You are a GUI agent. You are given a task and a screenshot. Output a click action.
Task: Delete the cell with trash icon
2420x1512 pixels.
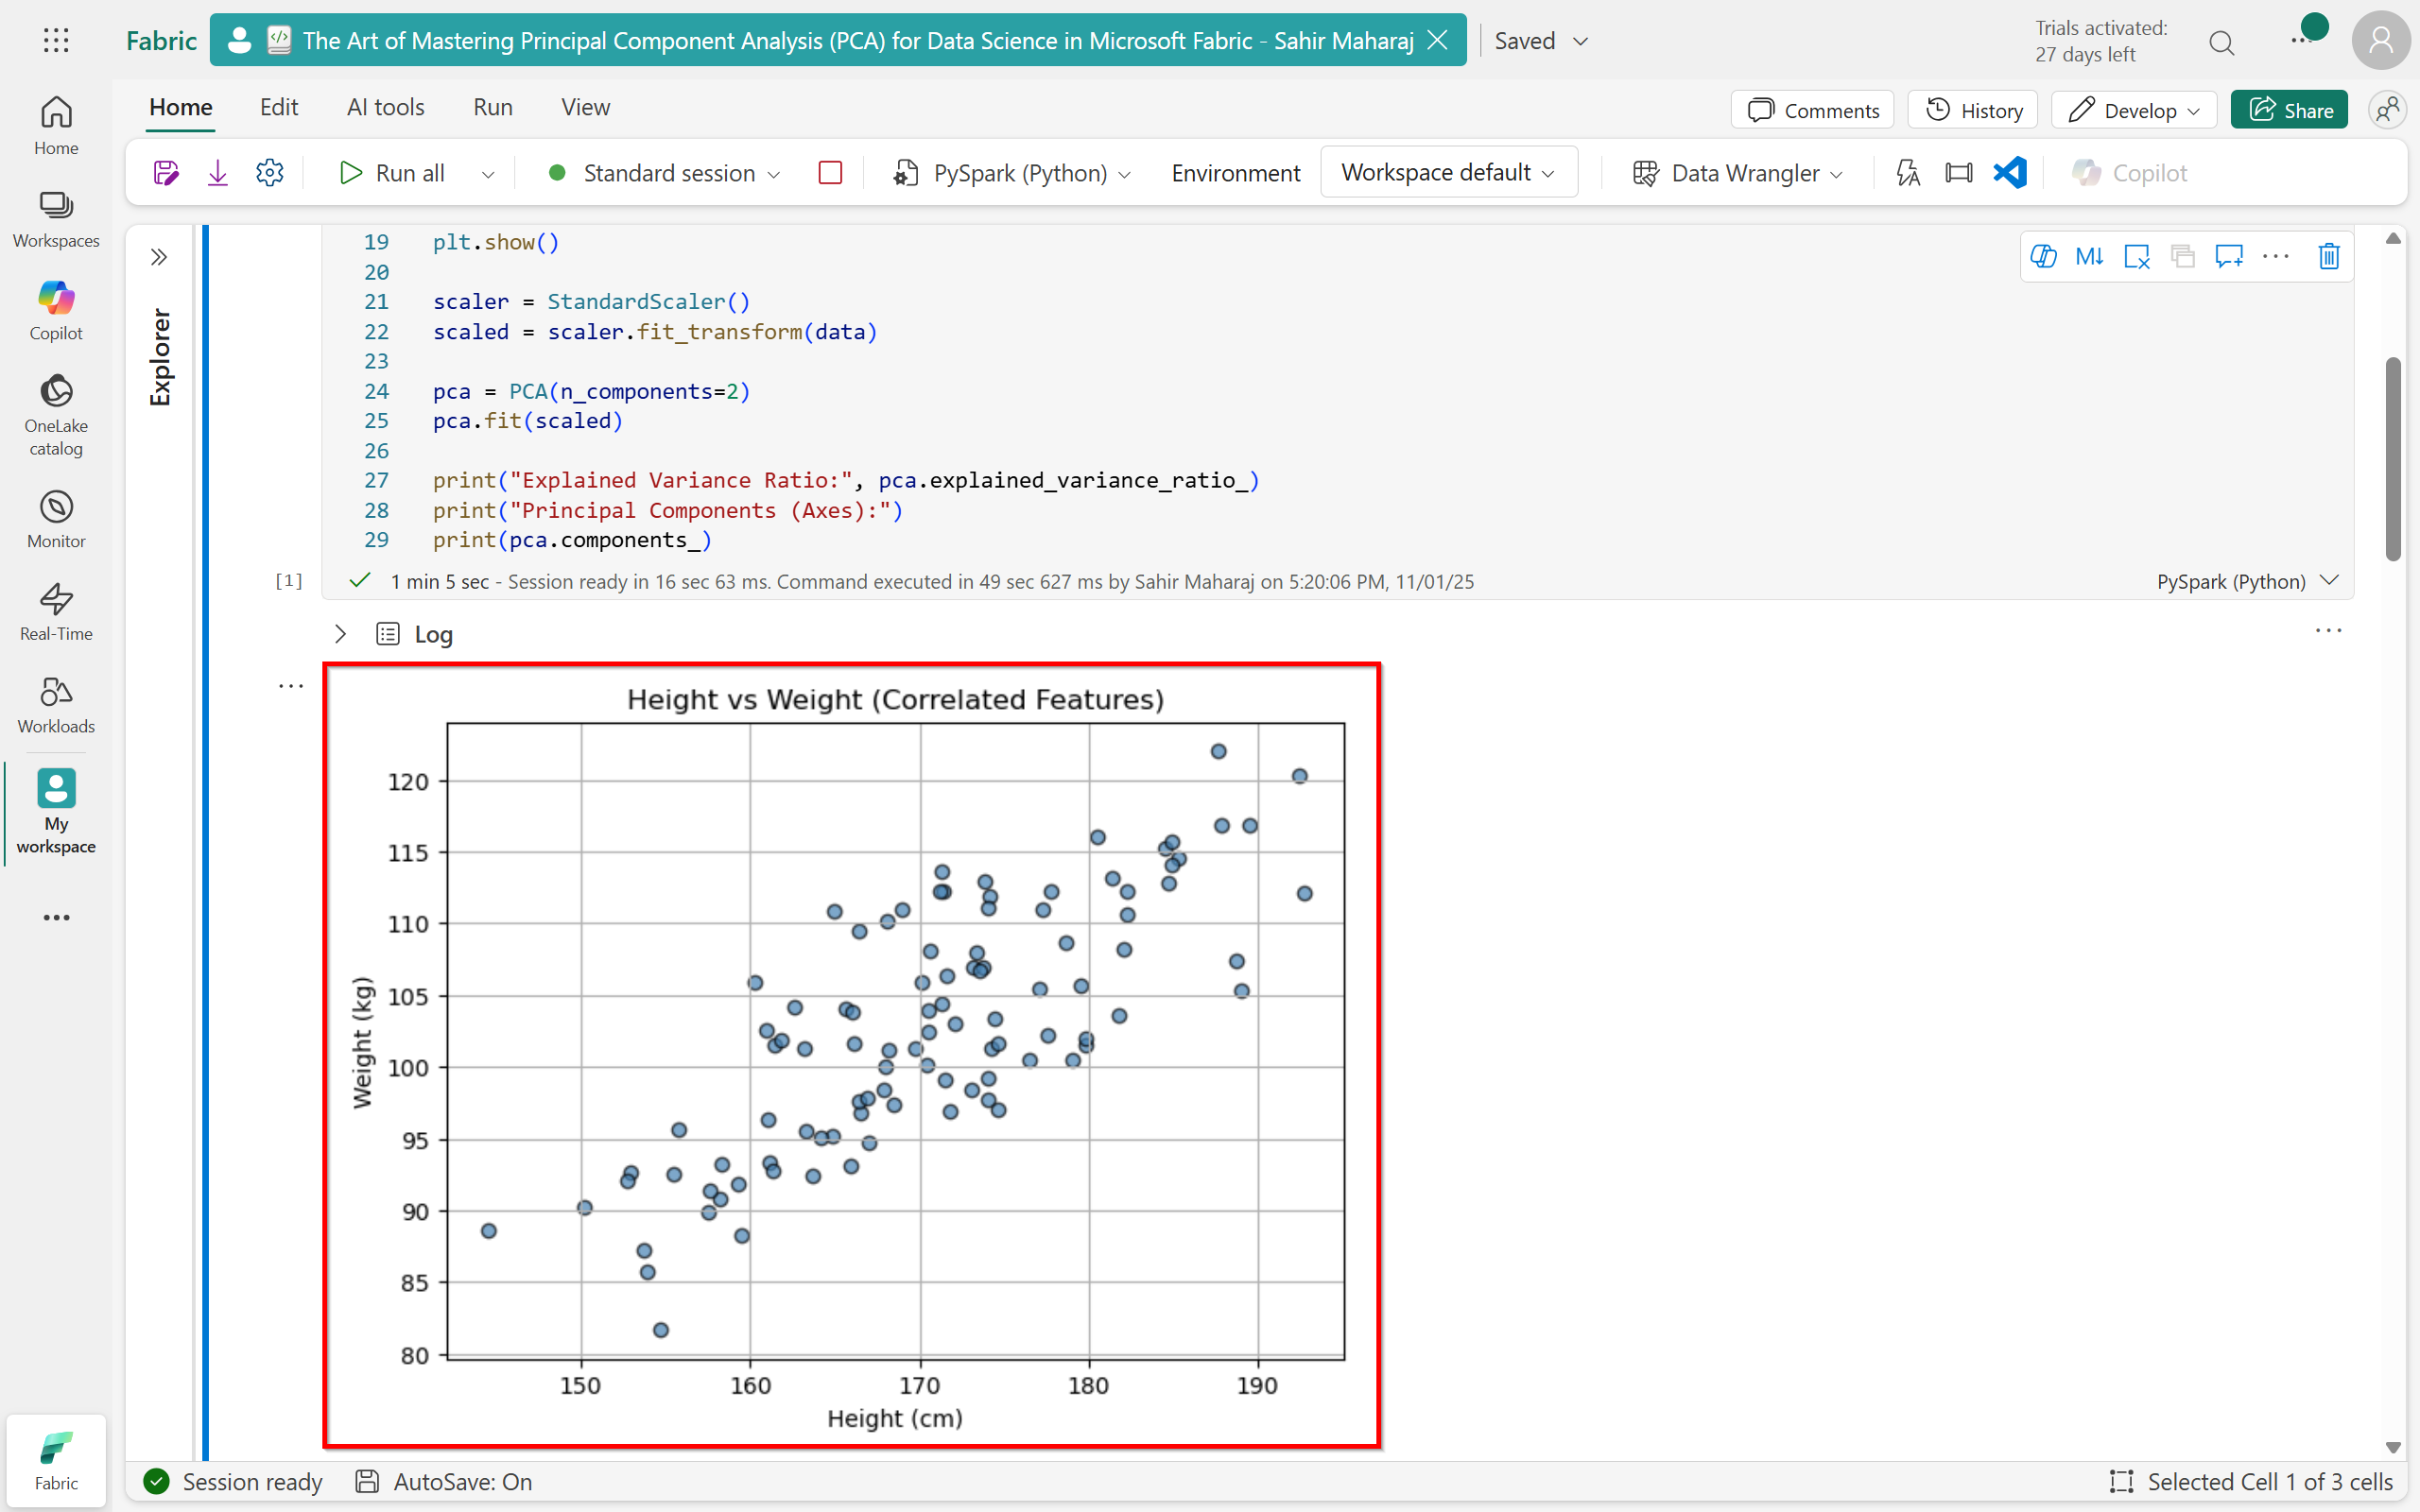(2329, 256)
